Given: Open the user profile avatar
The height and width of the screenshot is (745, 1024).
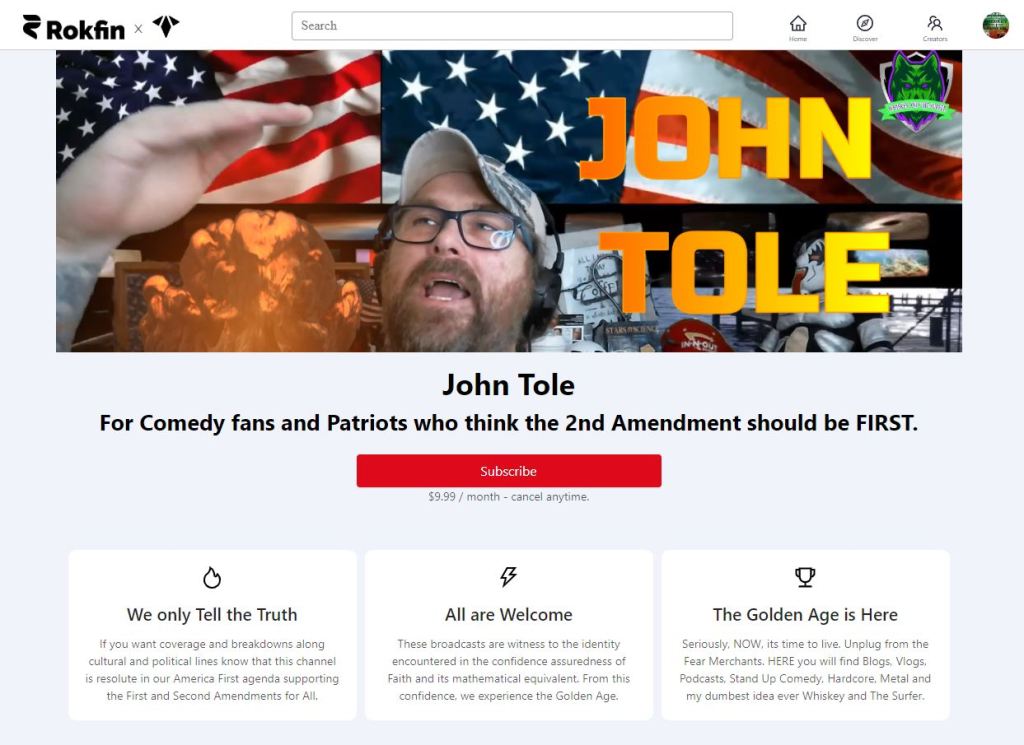Looking at the screenshot, I should click(995, 25).
